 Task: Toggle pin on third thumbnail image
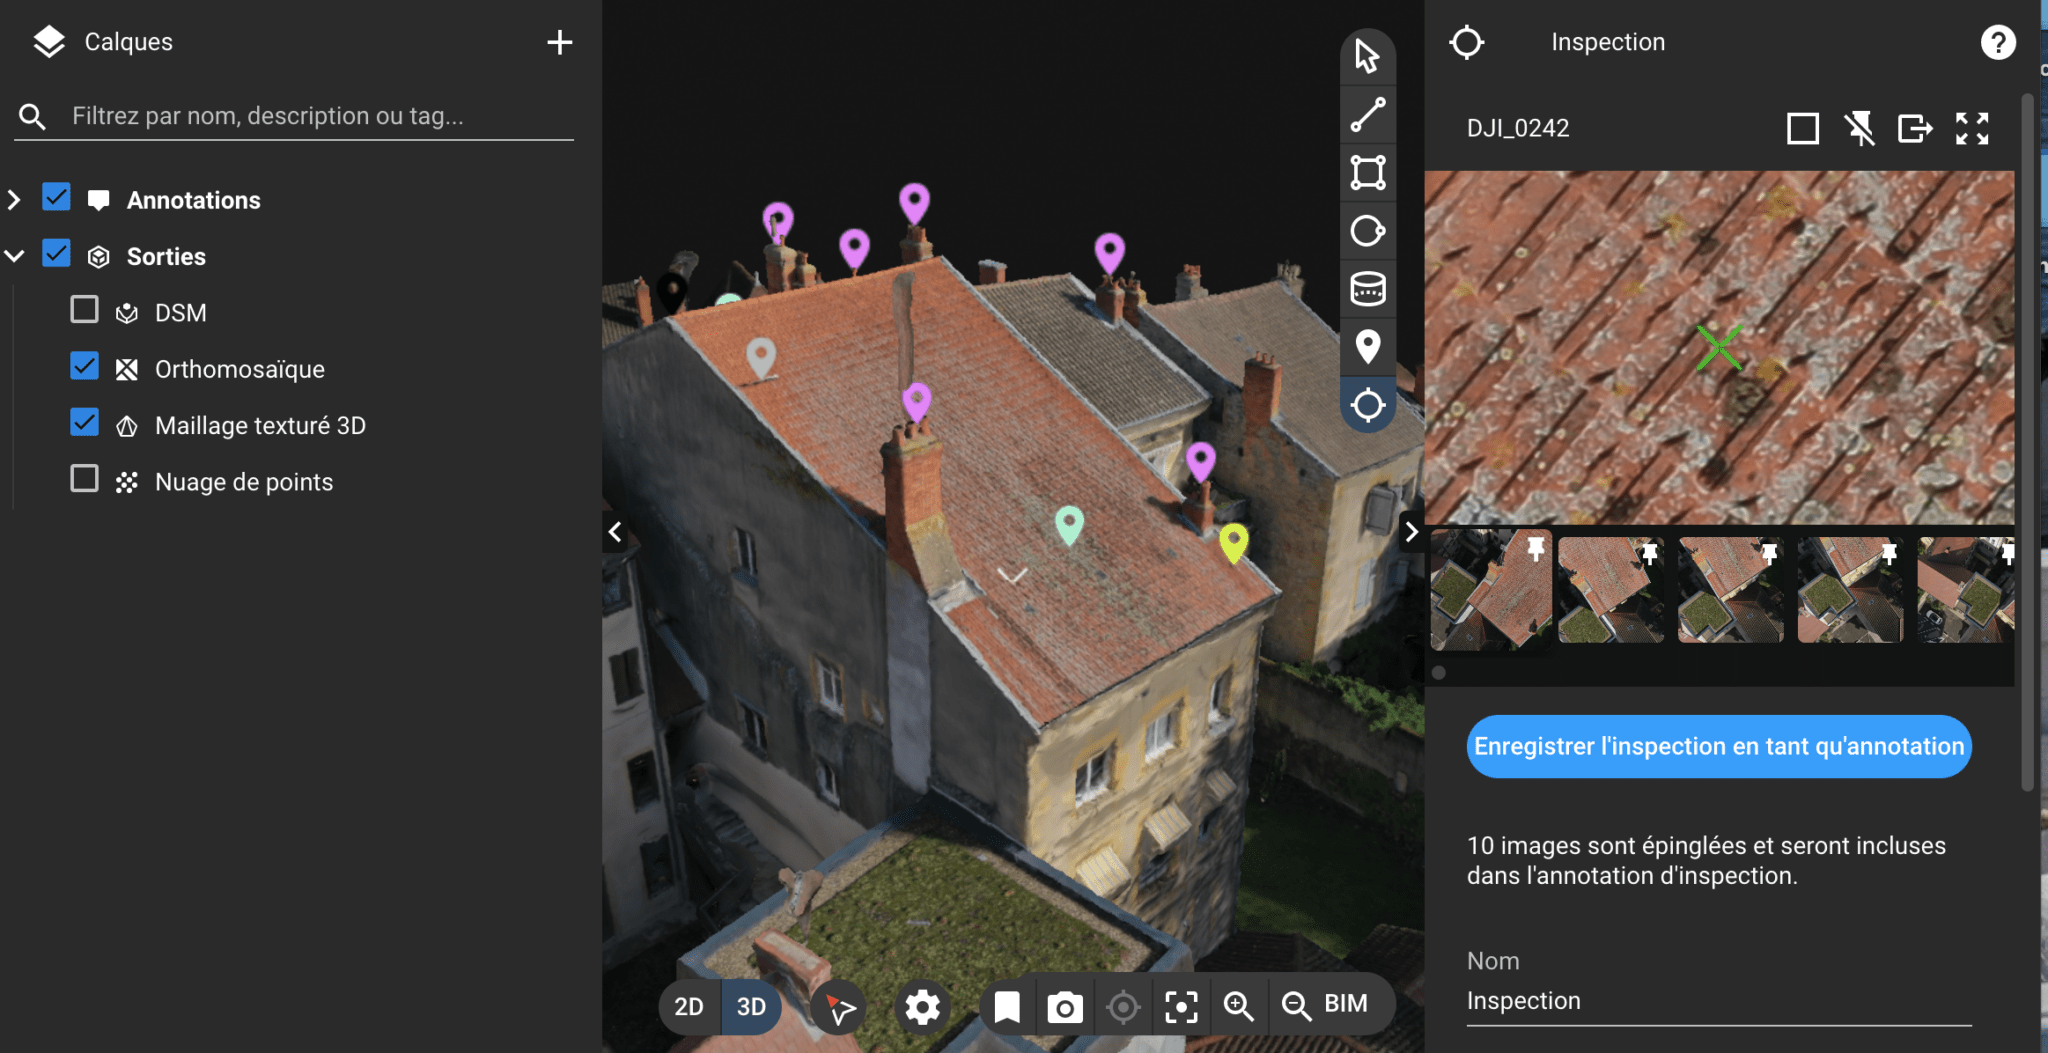coord(1769,552)
